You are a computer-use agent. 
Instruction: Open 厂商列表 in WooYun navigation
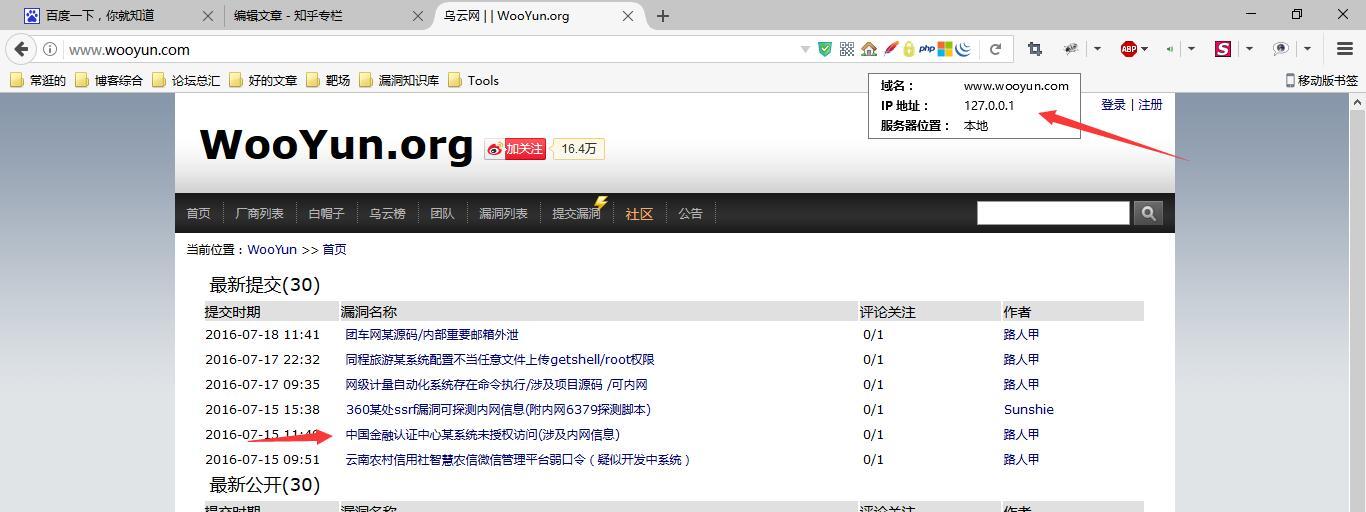coord(259,213)
